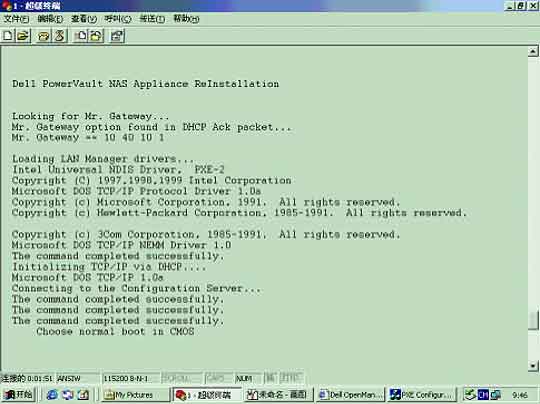Launch Internet Explorer from quick launch
The height and width of the screenshot is (404, 540).
(52, 395)
